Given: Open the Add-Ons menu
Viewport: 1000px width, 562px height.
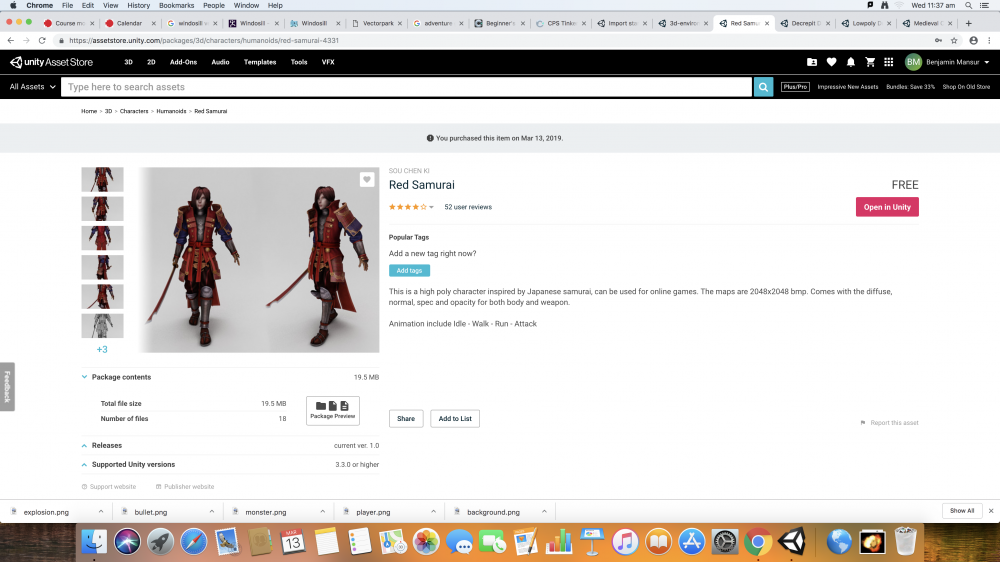Looking at the screenshot, I should [183, 62].
